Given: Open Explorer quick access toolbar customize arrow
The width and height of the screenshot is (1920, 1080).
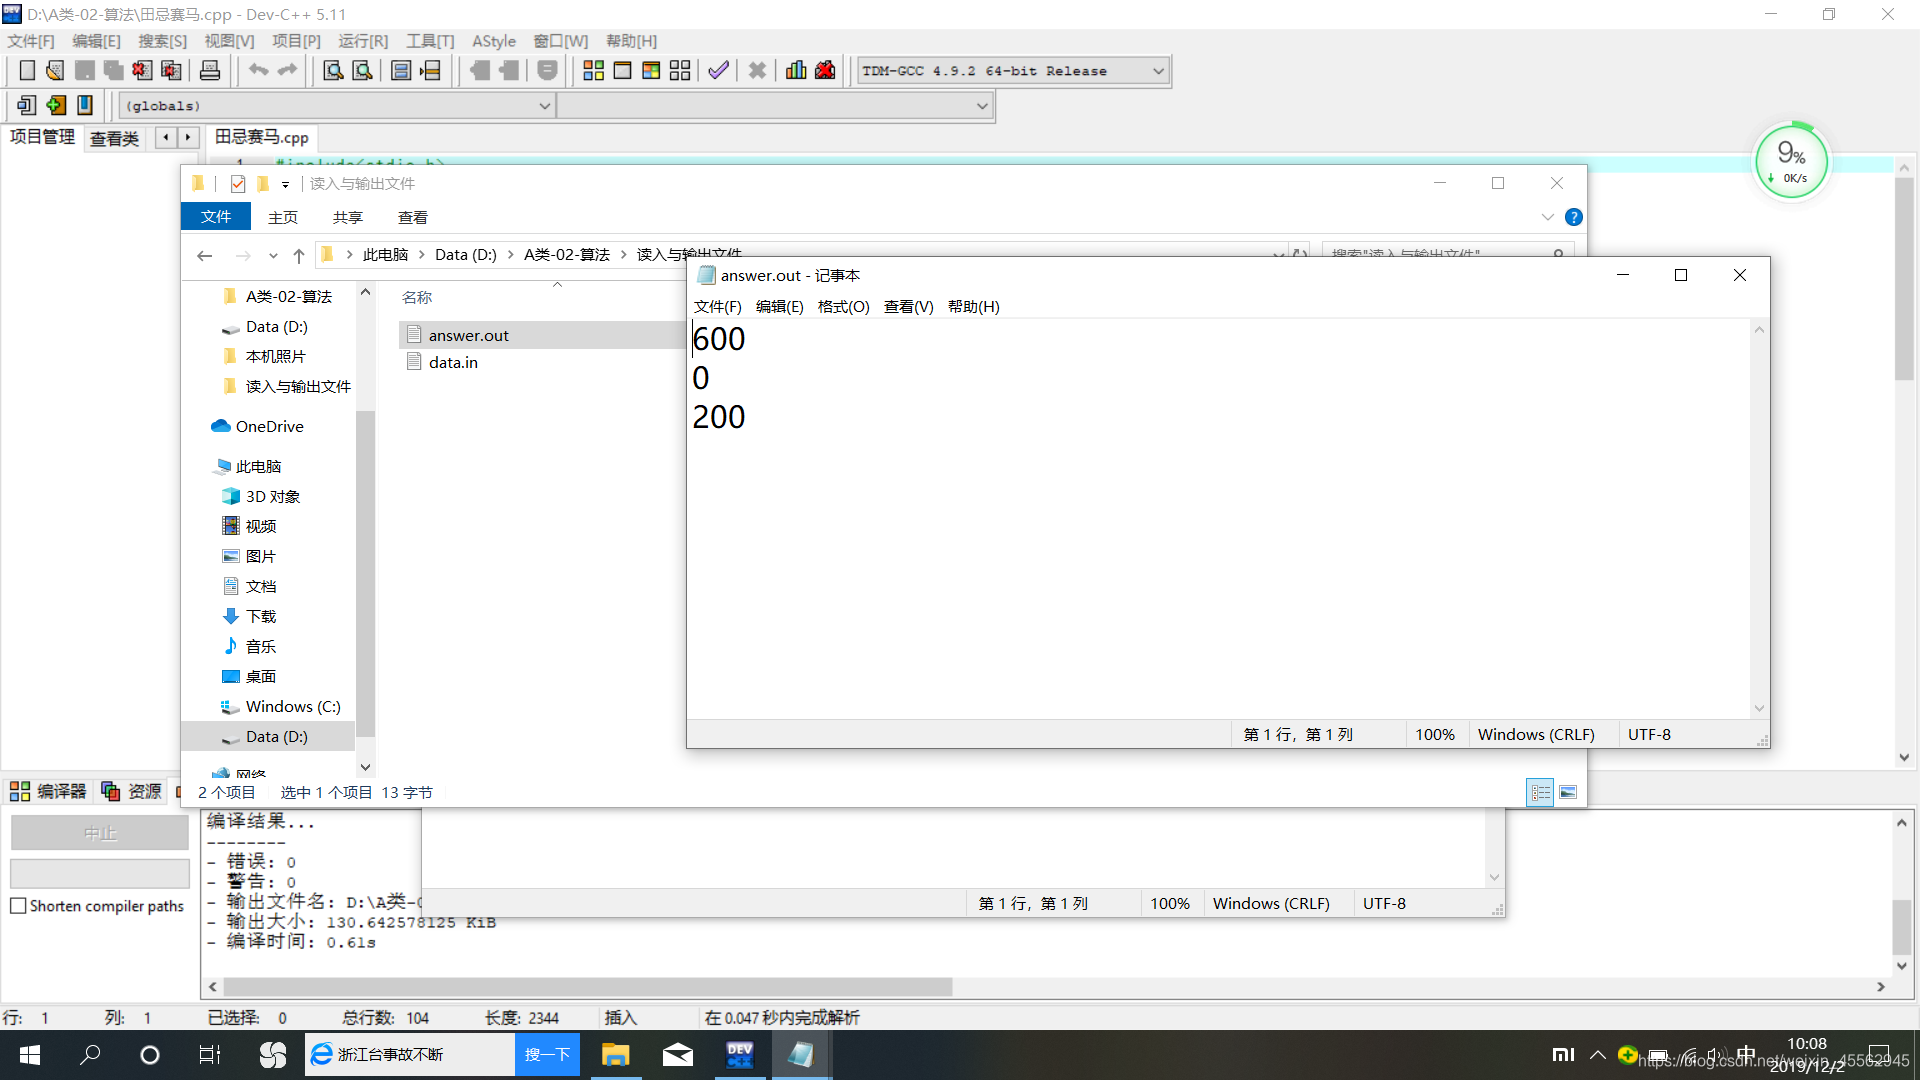Looking at the screenshot, I should [x=286, y=185].
